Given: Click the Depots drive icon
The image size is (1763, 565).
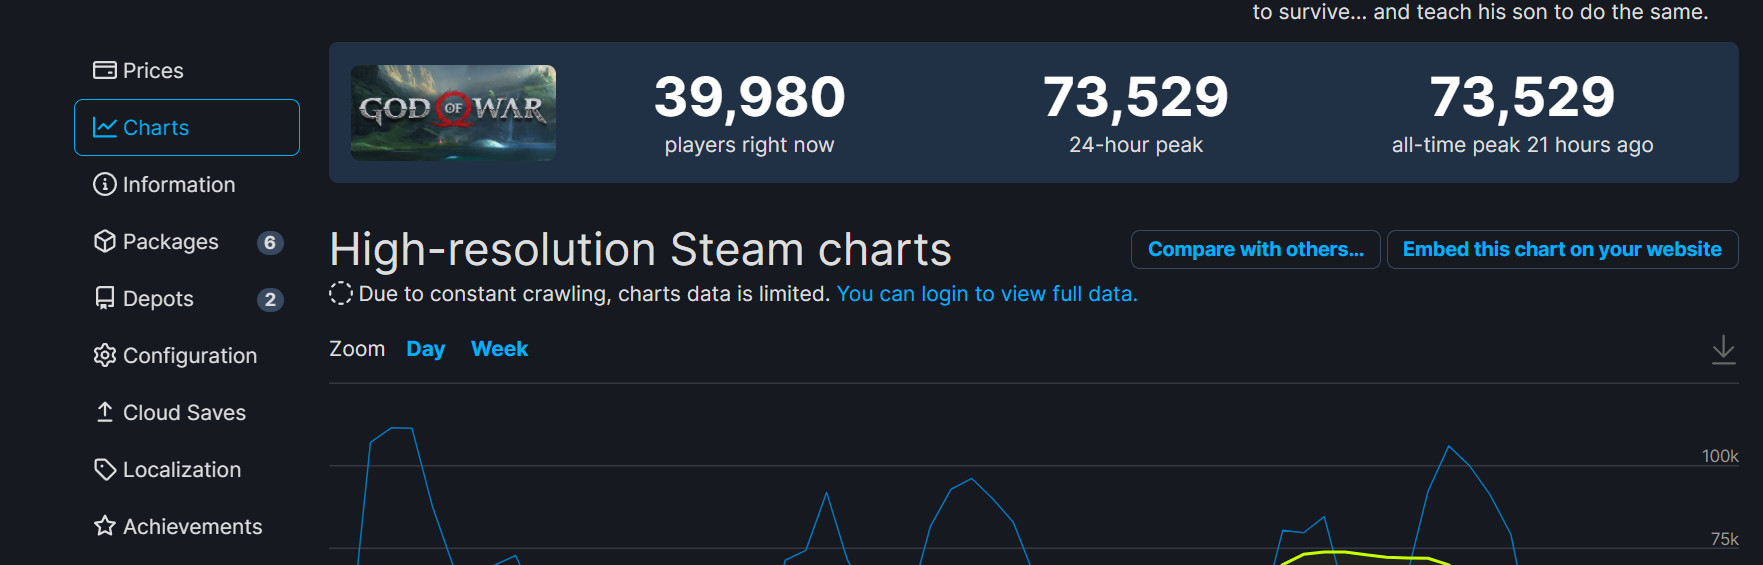Looking at the screenshot, I should pos(104,298).
